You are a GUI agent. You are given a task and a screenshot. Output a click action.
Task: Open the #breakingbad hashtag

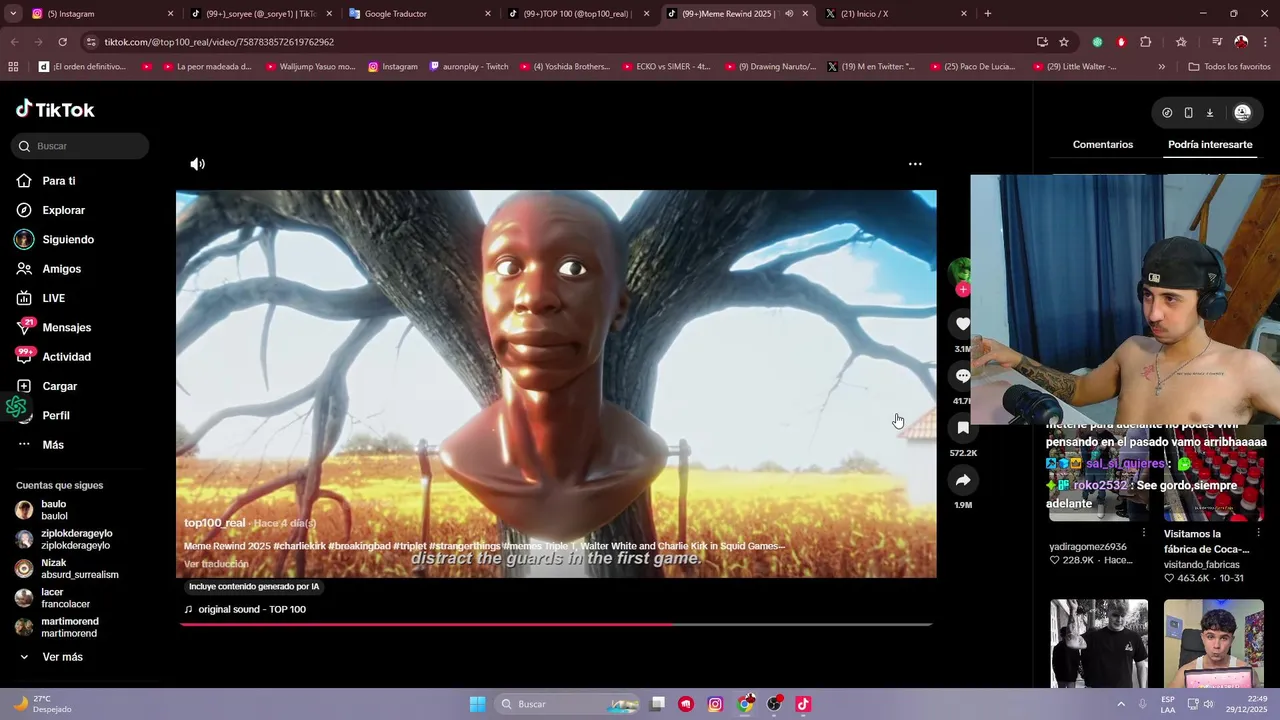[x=359, y=546]
